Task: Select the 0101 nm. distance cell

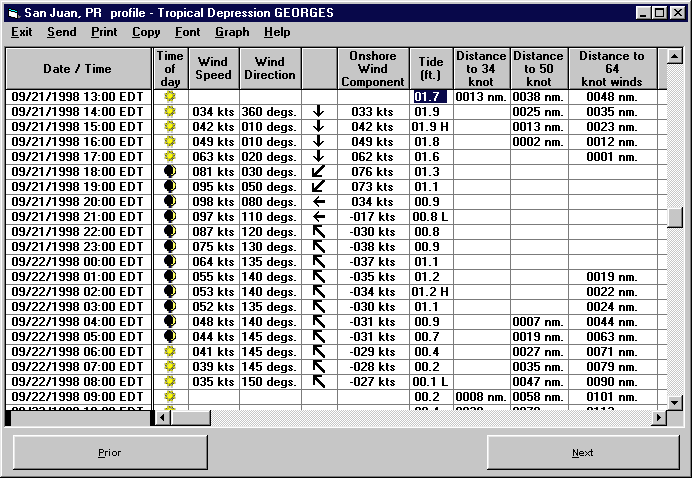Action: point(613,397)
